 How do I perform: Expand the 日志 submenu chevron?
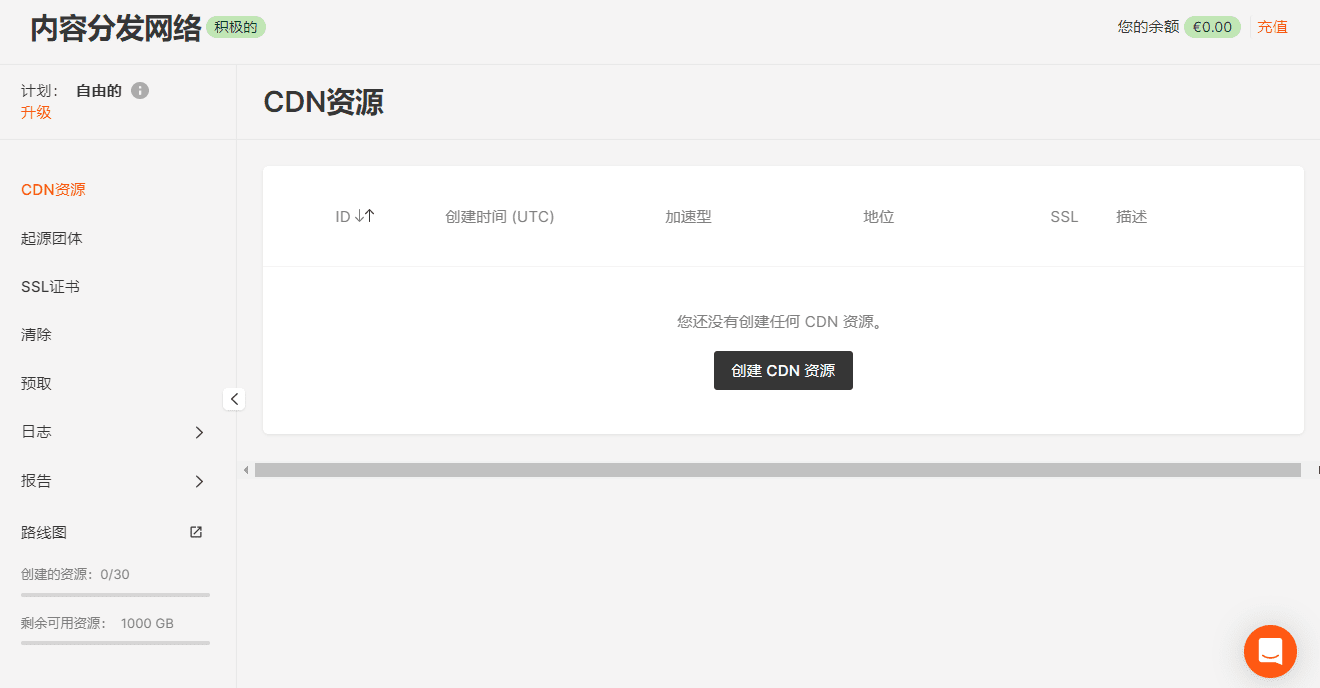click(x=199, y=432)
